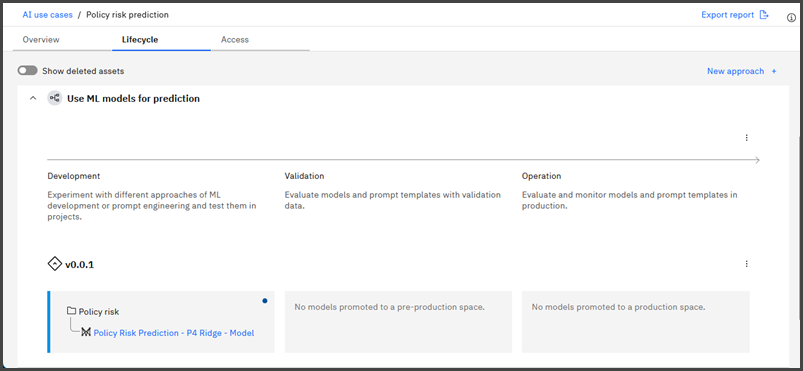Select the Policy risk folder row

click(93, 312)
